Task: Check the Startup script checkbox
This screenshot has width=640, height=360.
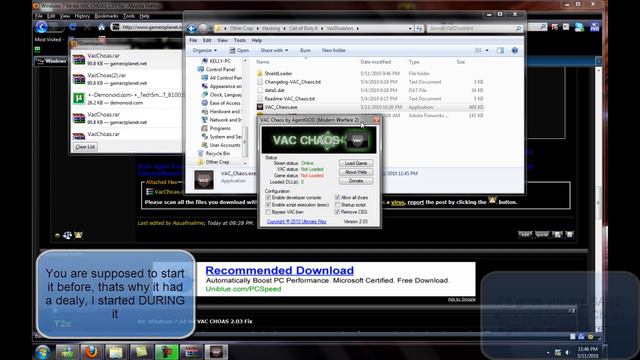Action: (337, 205)
